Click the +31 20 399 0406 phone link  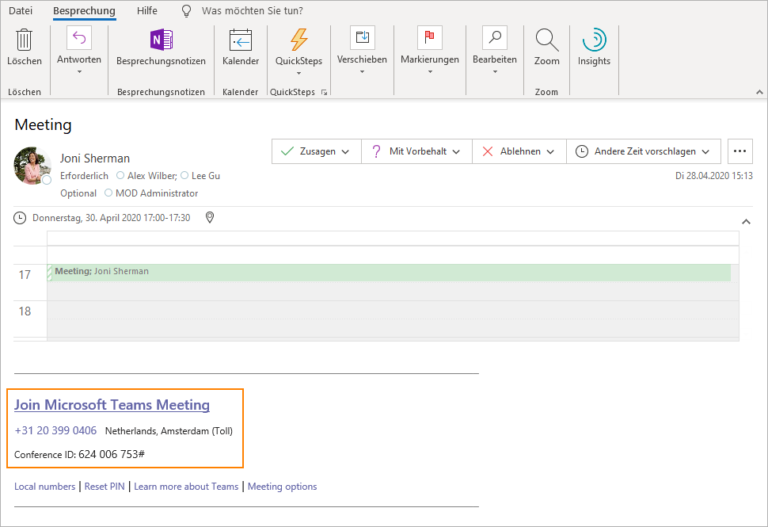point(55,431)
